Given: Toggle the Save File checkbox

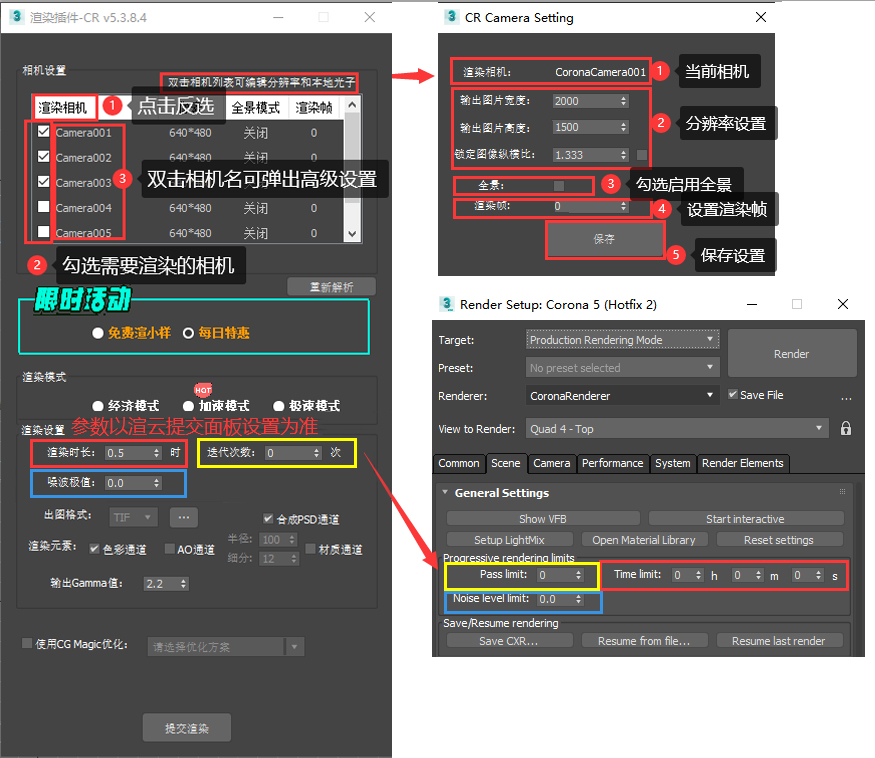Looking at the screenshot, I should 733,394.
